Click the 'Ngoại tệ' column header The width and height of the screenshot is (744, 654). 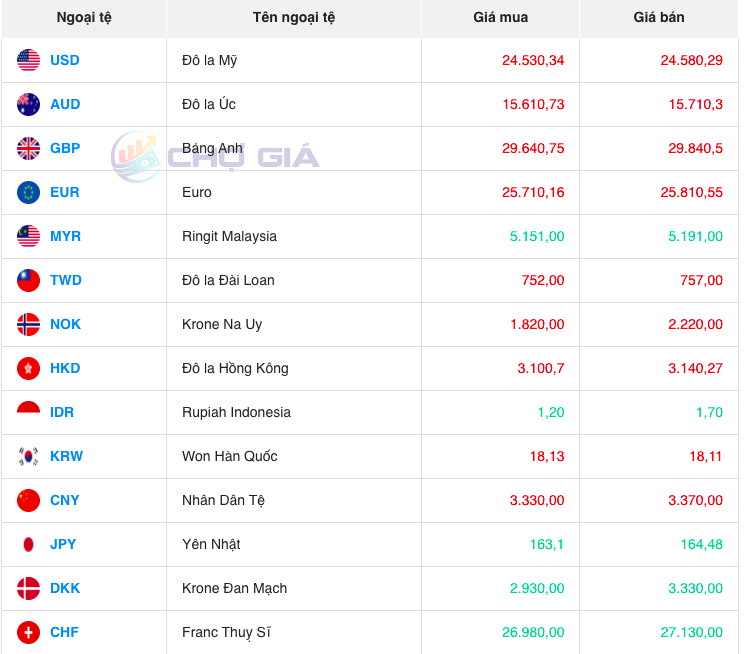pyautogui.click(x=84, y=18)
